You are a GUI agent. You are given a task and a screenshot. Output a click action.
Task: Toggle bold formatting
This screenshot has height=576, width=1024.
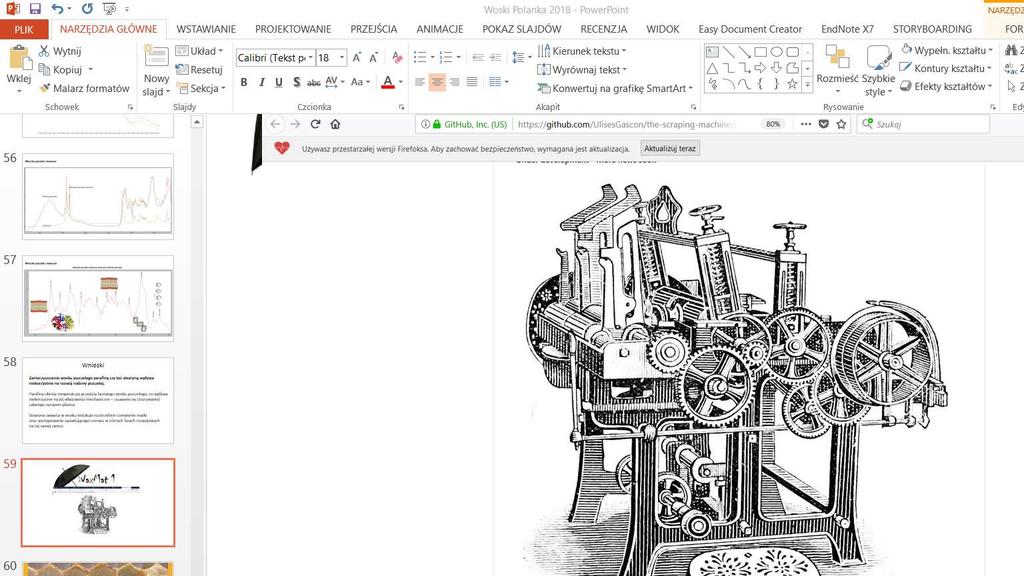coord(244,82)
